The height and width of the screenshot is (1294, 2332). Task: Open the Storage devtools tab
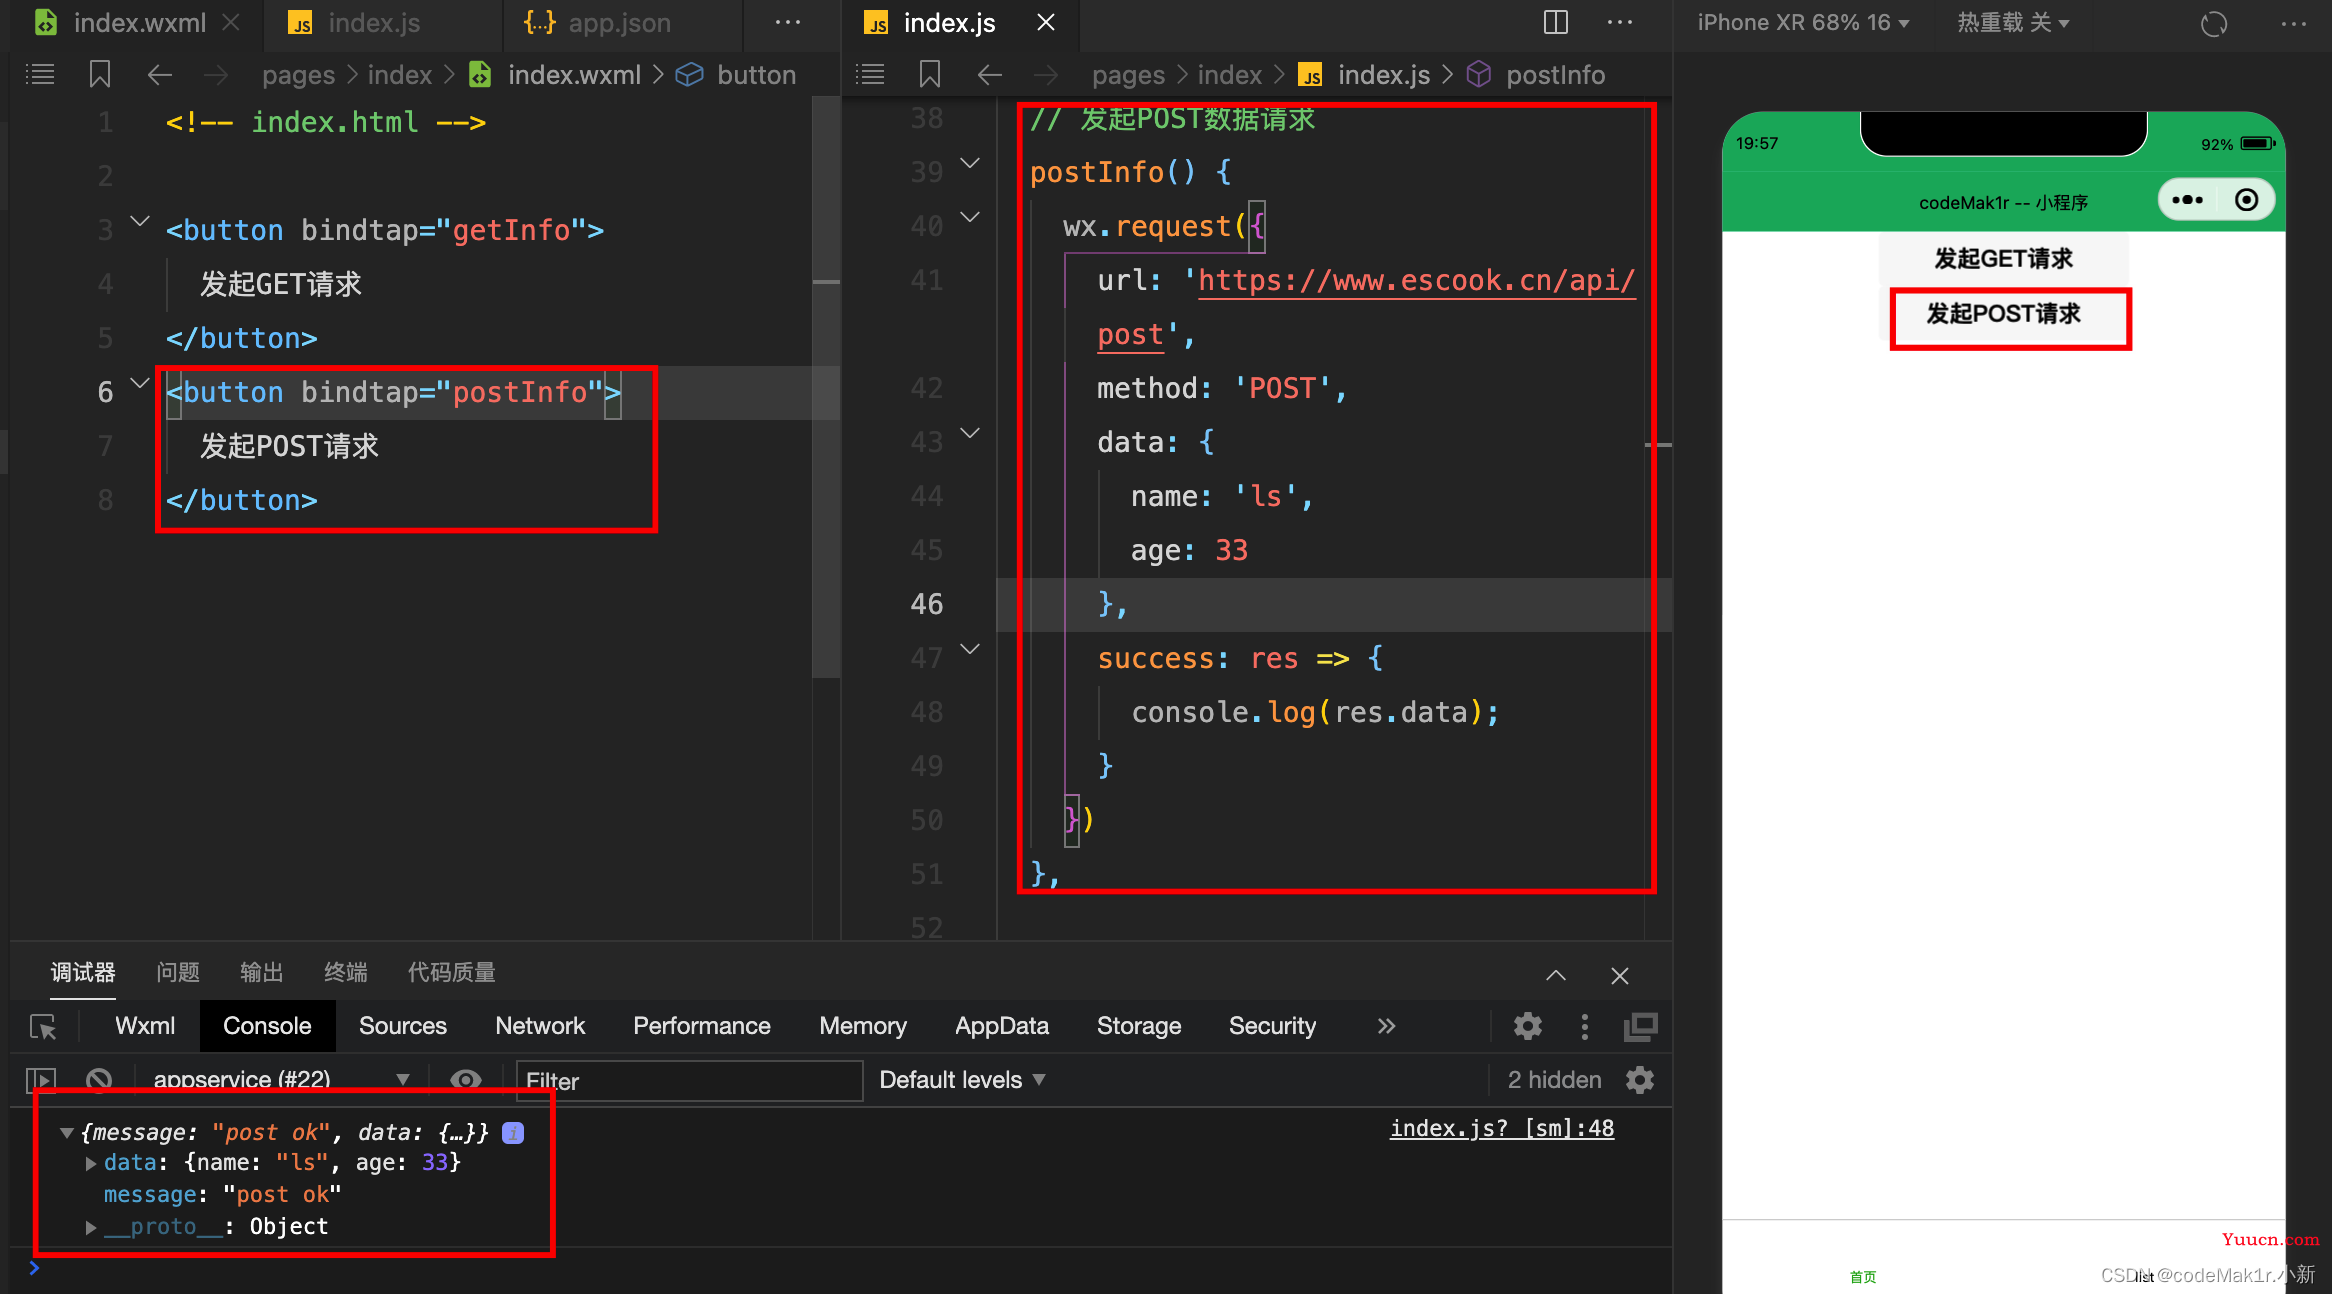pyautogui.click(x=1139, y=1026)
